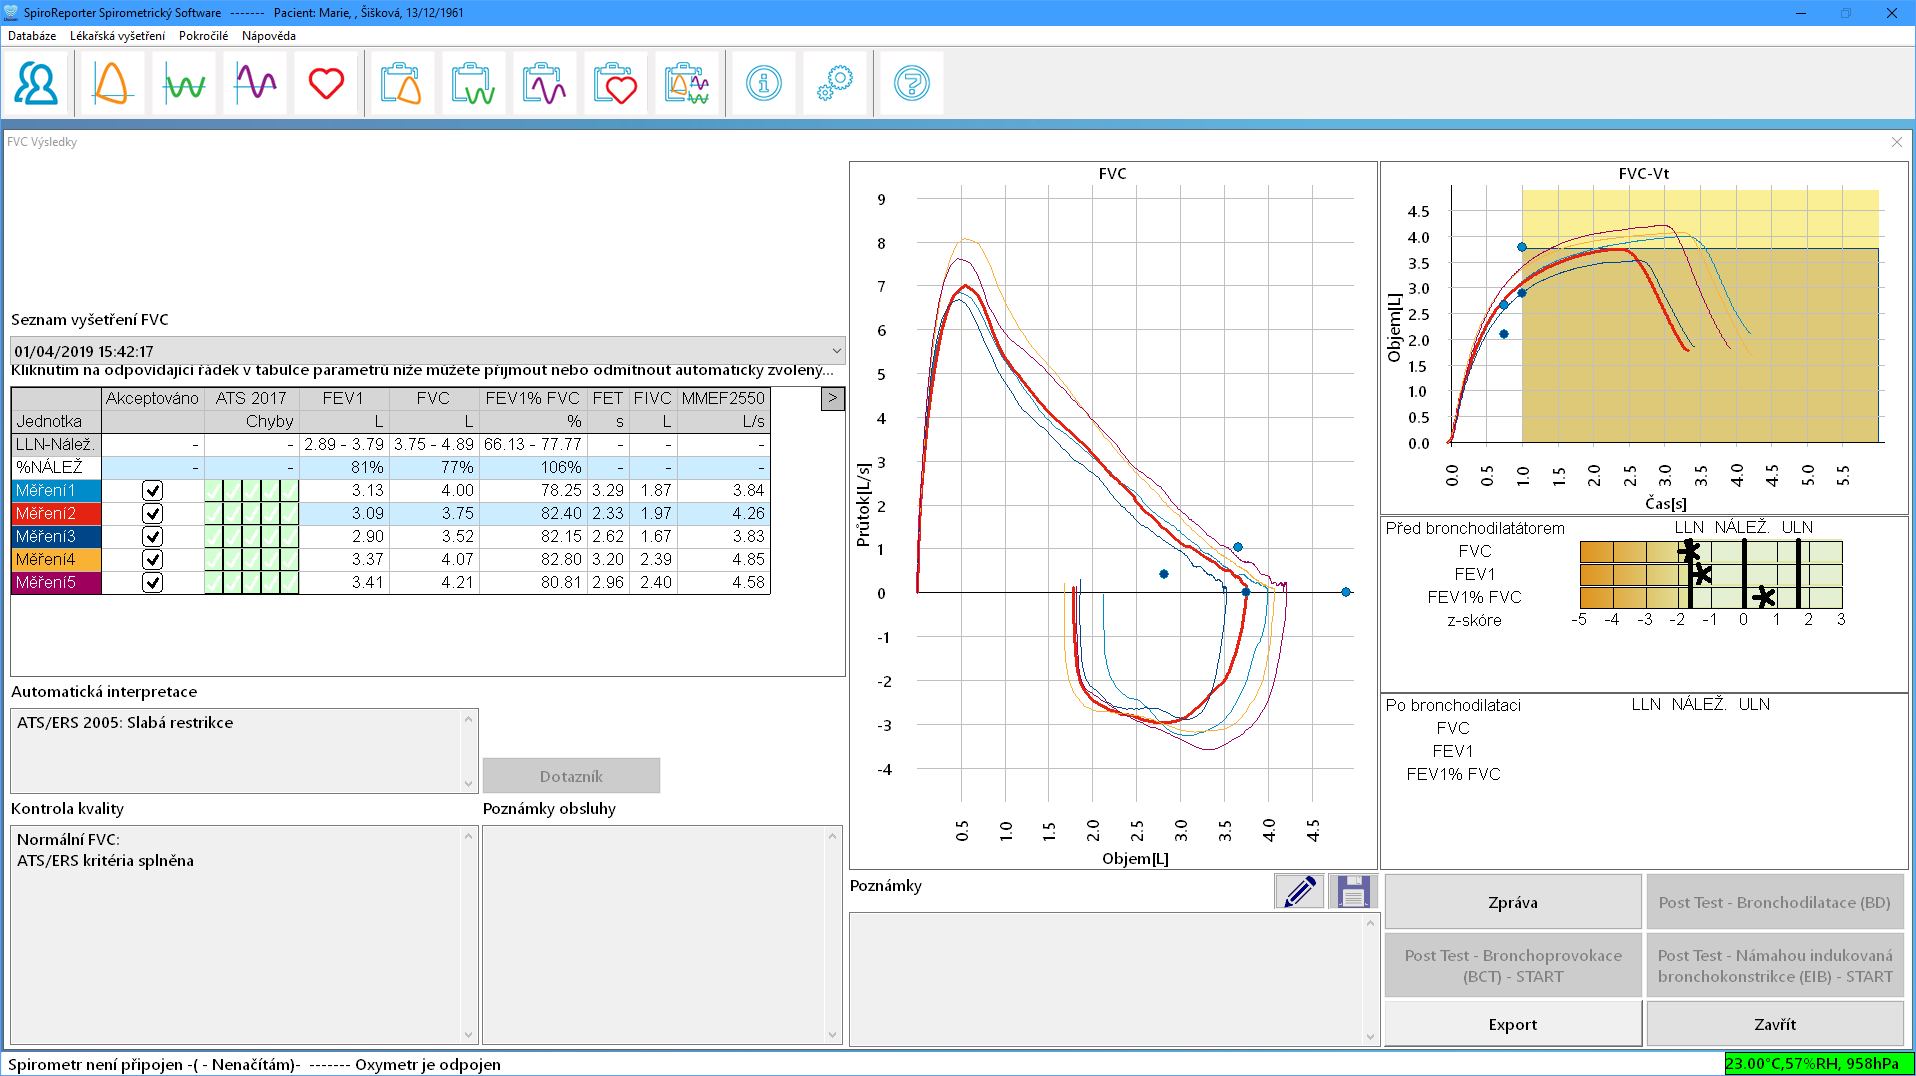The height and width of the screenshot is (1076, 1916).
Task: Edit notes using the pencil icon
Action: pyautogui.click(x=1298, y=890)
